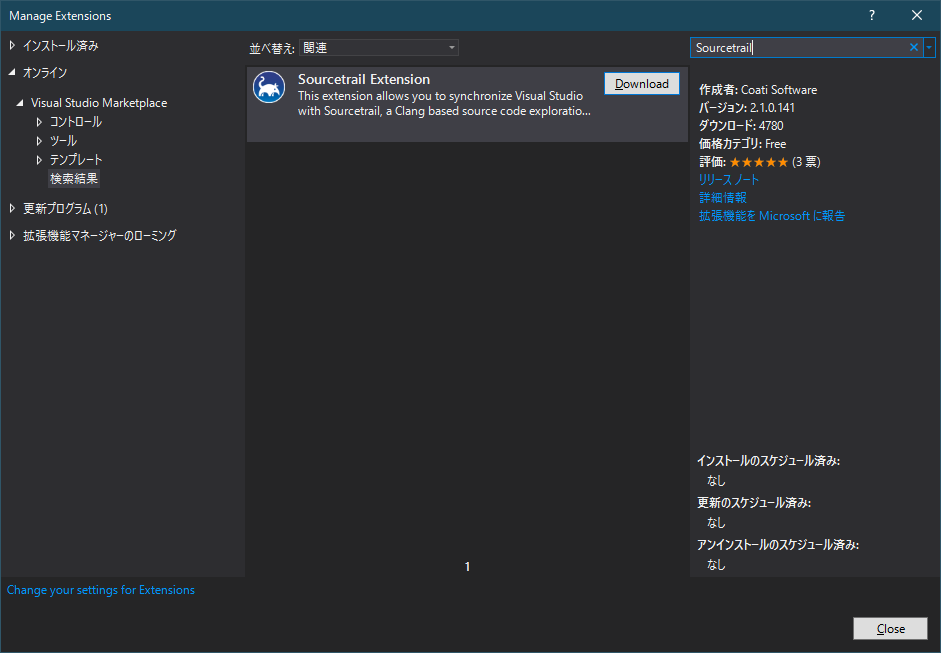Click inside the Sourcetrail search field
This screenshot has height=653, width=941.
point(797,47)
